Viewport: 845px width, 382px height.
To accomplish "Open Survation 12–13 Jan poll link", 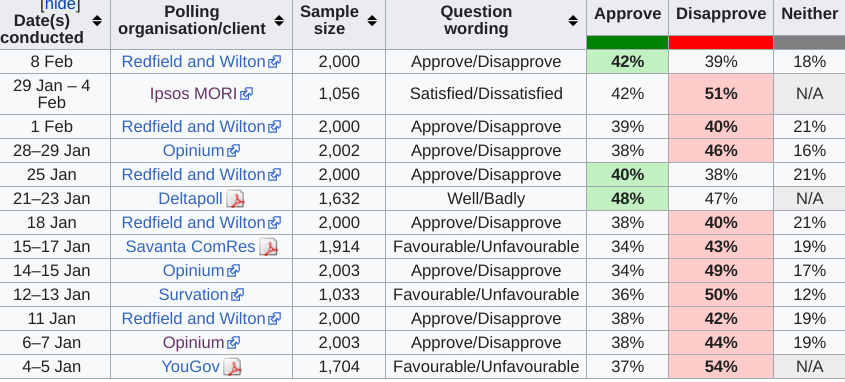I will [x=193, y=295].
